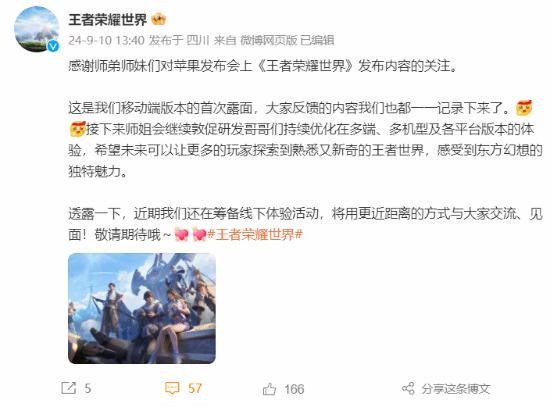Open the 王者荣耀世界 account name link
The width and height of the screenshot is (550, 407).
point(107,19)
